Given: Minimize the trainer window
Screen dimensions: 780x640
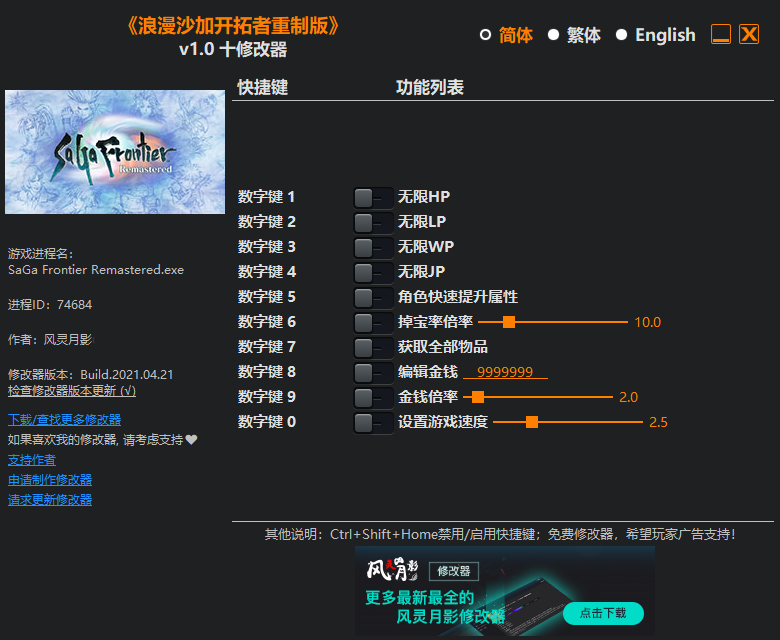Looking at the screenshot, I should [x=721, y=35].
